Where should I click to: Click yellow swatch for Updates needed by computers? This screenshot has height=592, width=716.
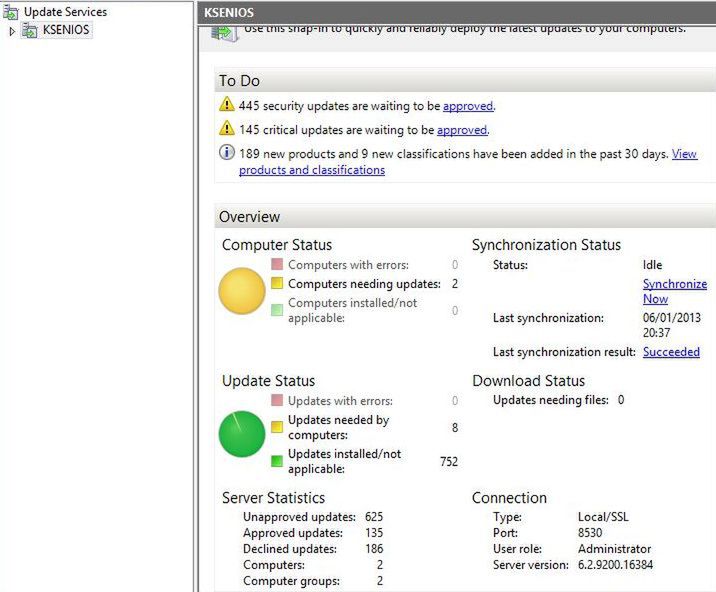[x=277, y=427]
